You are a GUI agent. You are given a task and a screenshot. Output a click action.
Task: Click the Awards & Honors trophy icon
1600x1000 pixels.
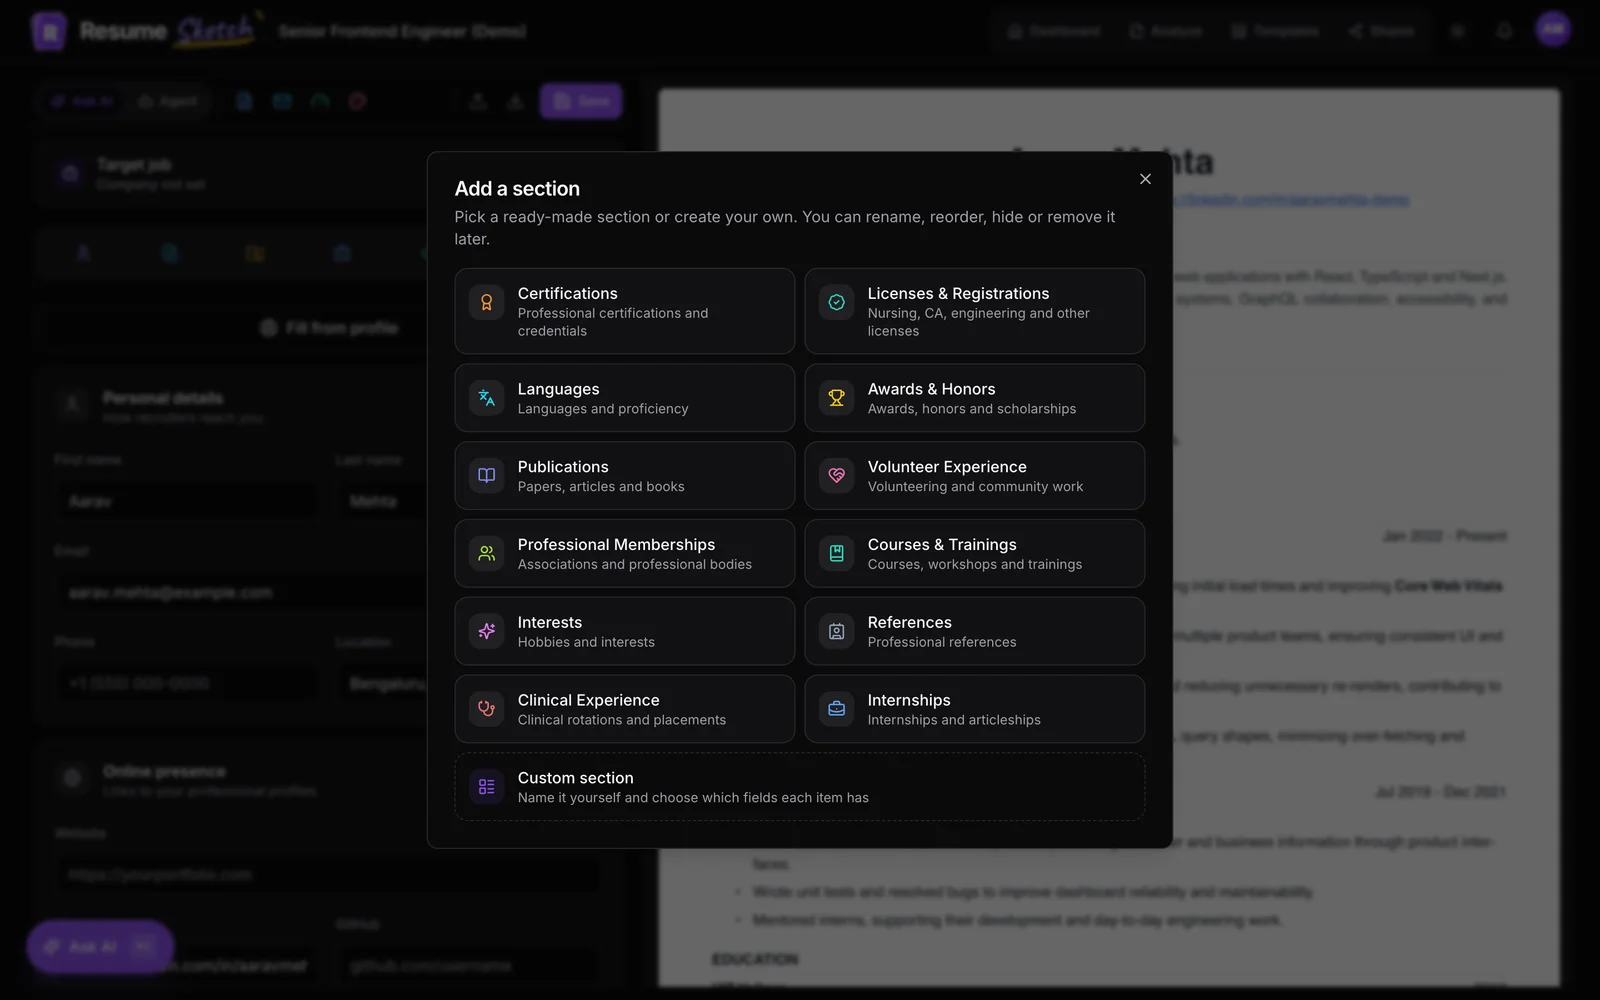(x=837, y=398)
